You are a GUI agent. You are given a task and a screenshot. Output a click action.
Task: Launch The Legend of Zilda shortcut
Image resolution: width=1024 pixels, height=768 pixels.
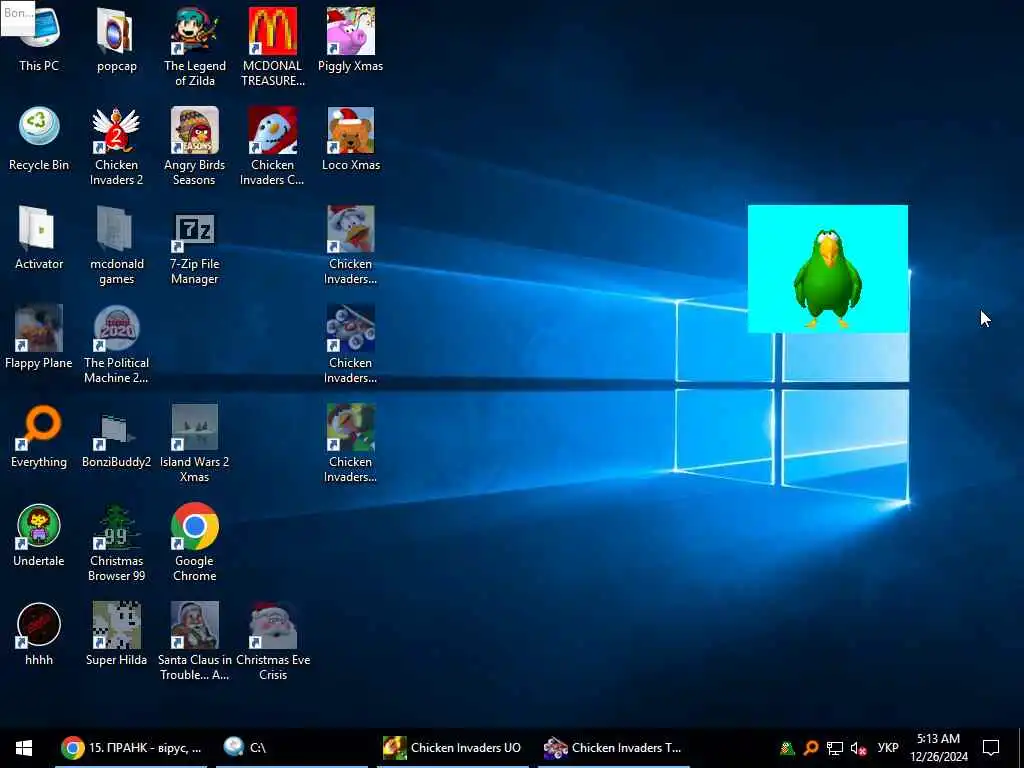(195, 46)
